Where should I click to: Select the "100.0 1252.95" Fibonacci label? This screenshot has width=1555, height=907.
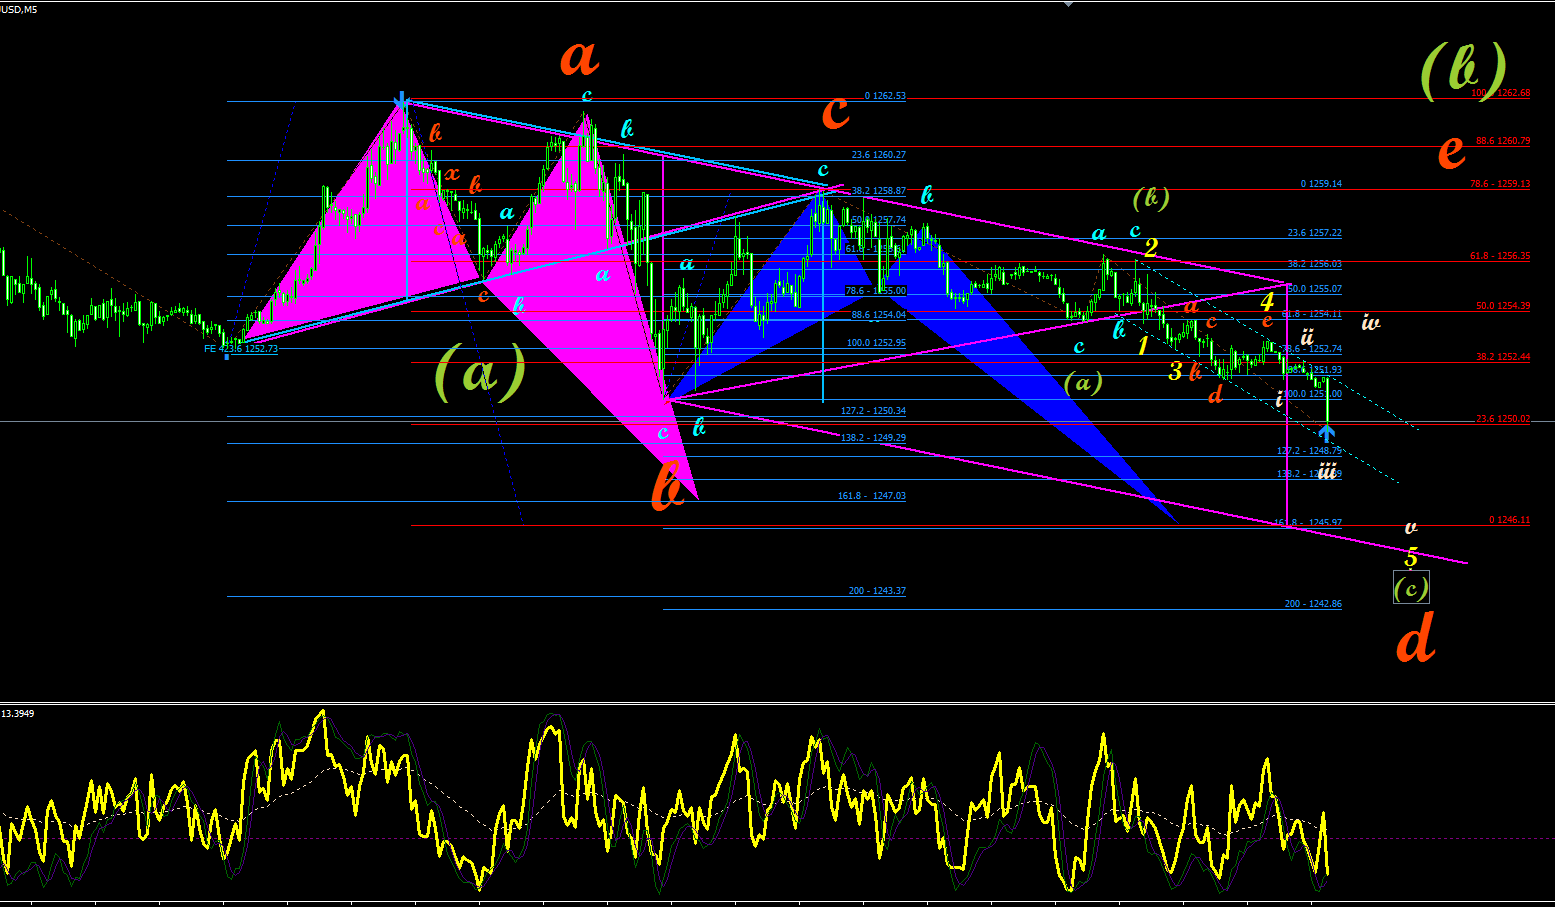click(x=876, y=343)
